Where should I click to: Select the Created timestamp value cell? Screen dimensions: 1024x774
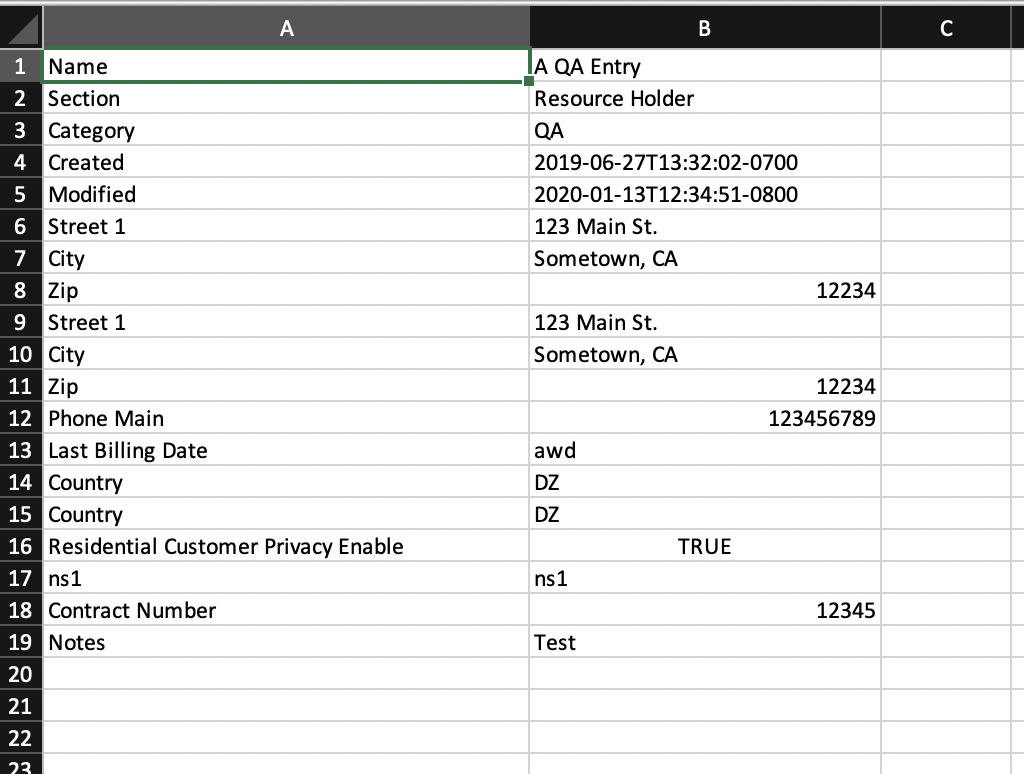pos(704,163)
